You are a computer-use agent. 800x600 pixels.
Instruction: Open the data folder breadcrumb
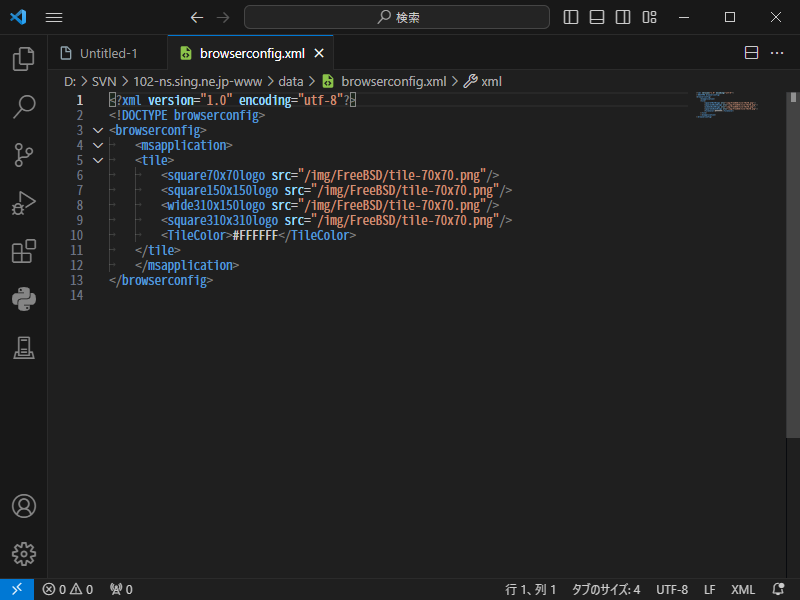tap(291, 82)
